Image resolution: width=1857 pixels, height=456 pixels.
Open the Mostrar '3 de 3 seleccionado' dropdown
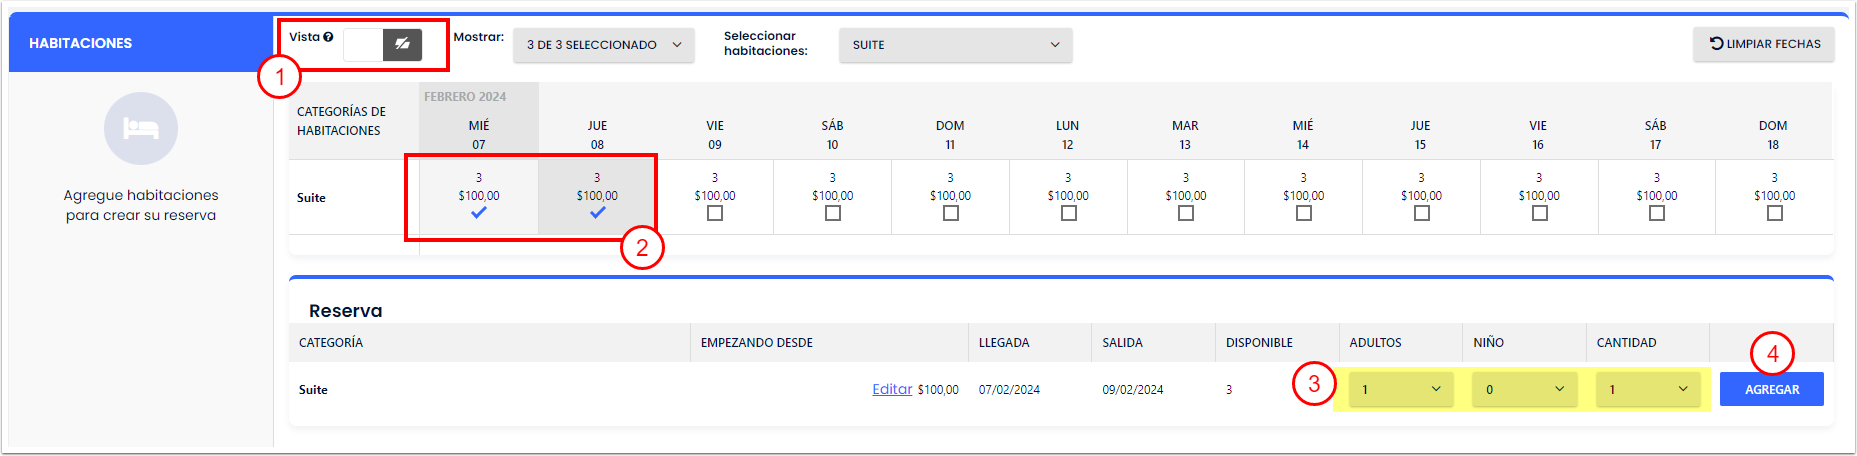tap(603, 45)
